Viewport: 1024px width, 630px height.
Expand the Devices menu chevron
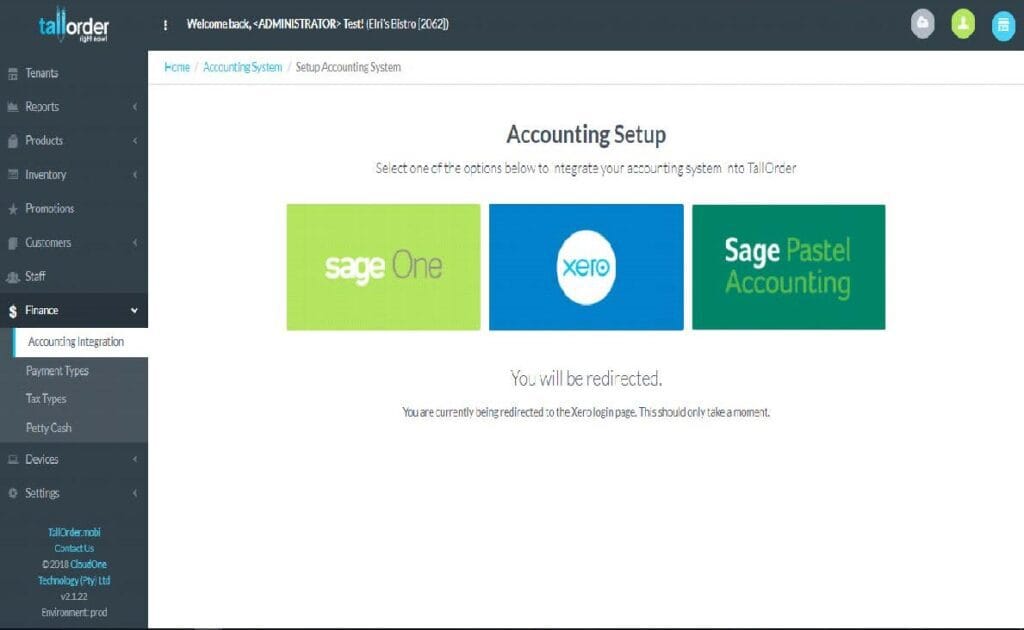[135, 459]
